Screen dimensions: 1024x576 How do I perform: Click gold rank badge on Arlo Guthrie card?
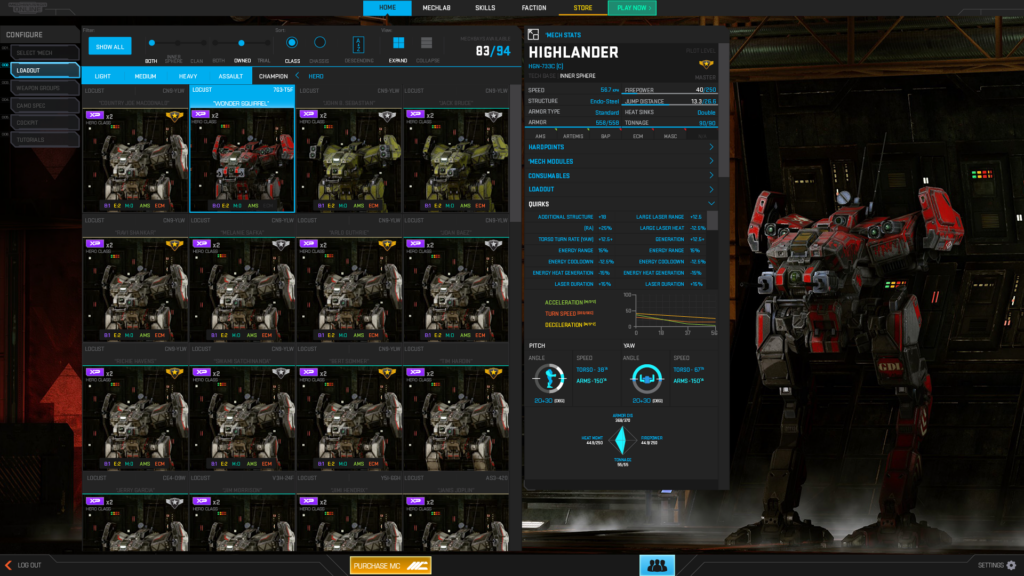tap(387, 246)
